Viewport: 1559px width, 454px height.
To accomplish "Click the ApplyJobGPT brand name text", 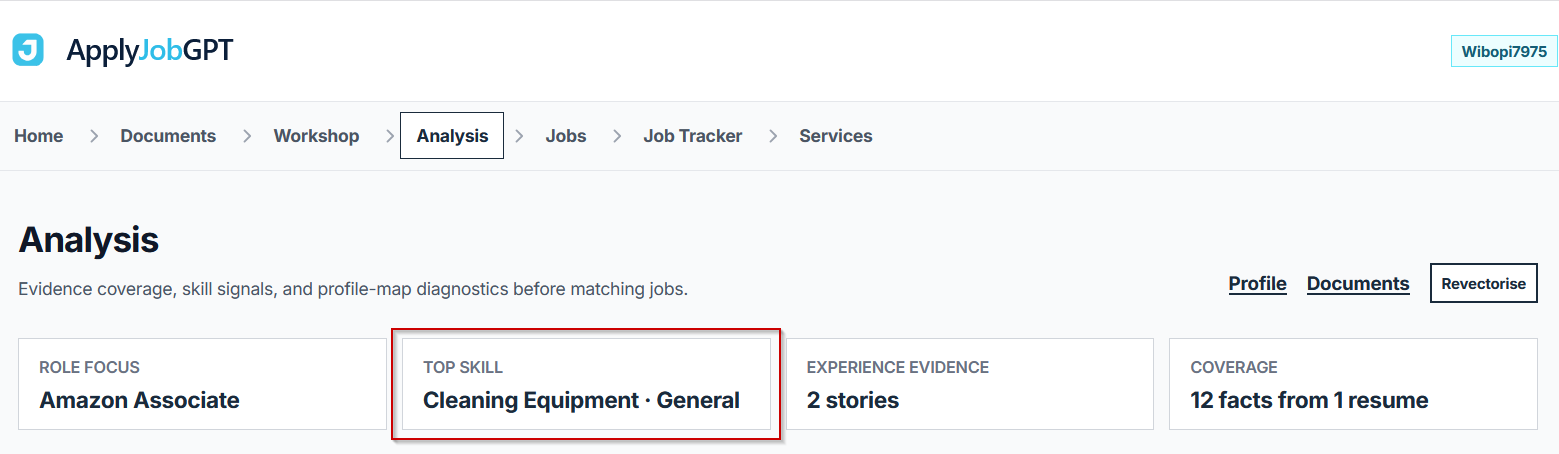I will [x=149, y=50].
